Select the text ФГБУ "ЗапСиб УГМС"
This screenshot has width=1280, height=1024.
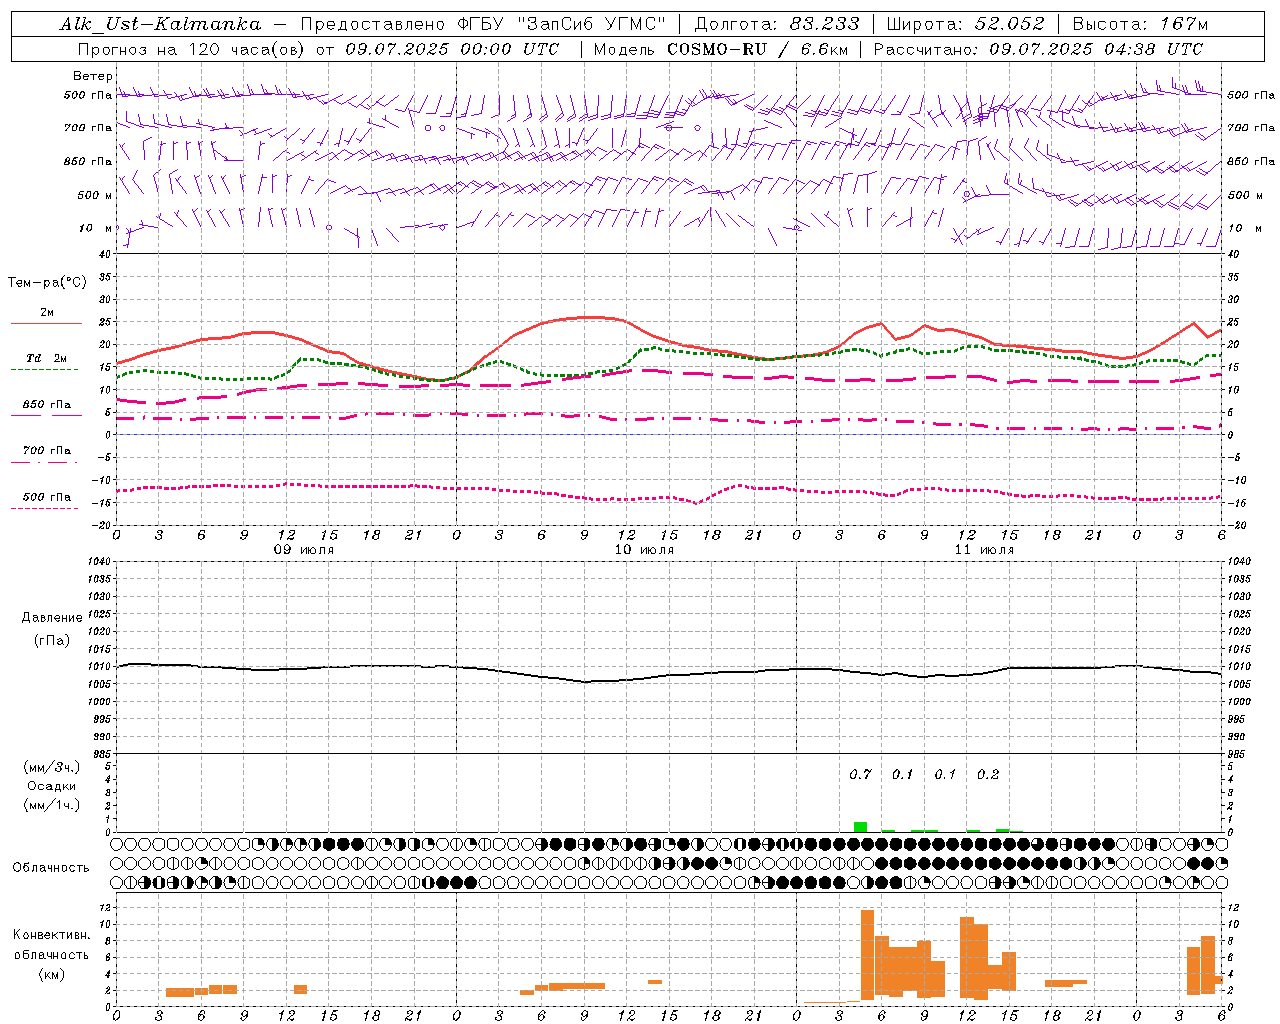coord(563,24)
